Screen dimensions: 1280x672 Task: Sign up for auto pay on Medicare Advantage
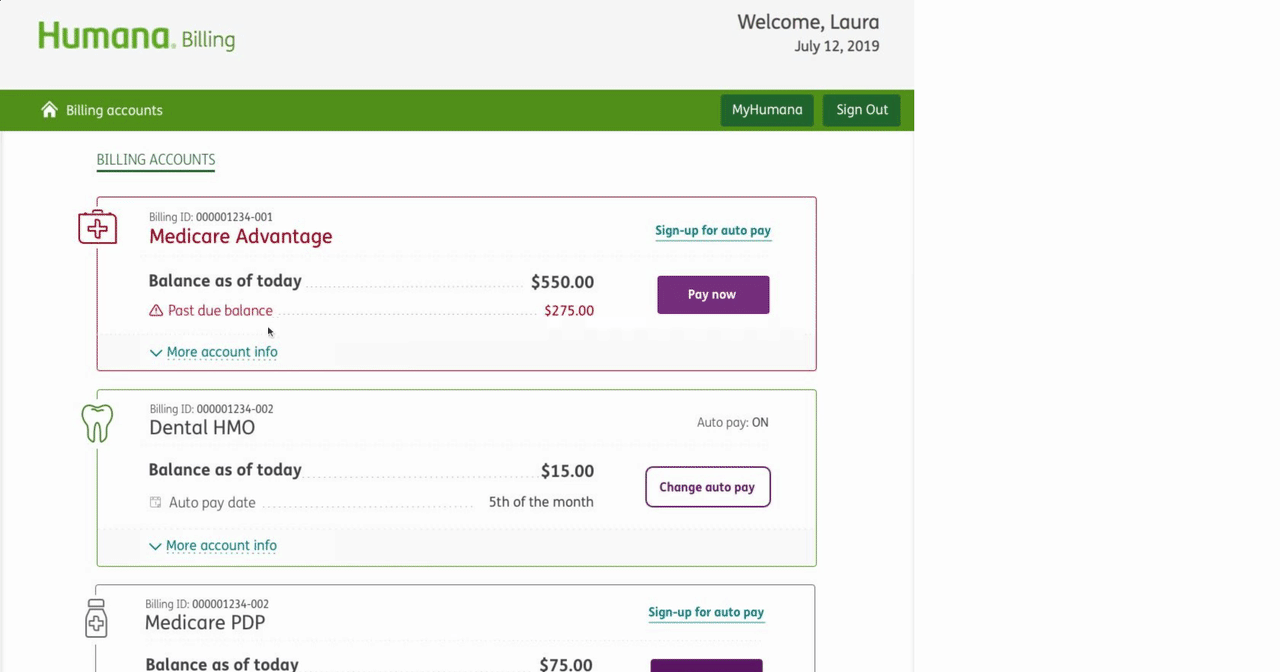pos(713,231)
